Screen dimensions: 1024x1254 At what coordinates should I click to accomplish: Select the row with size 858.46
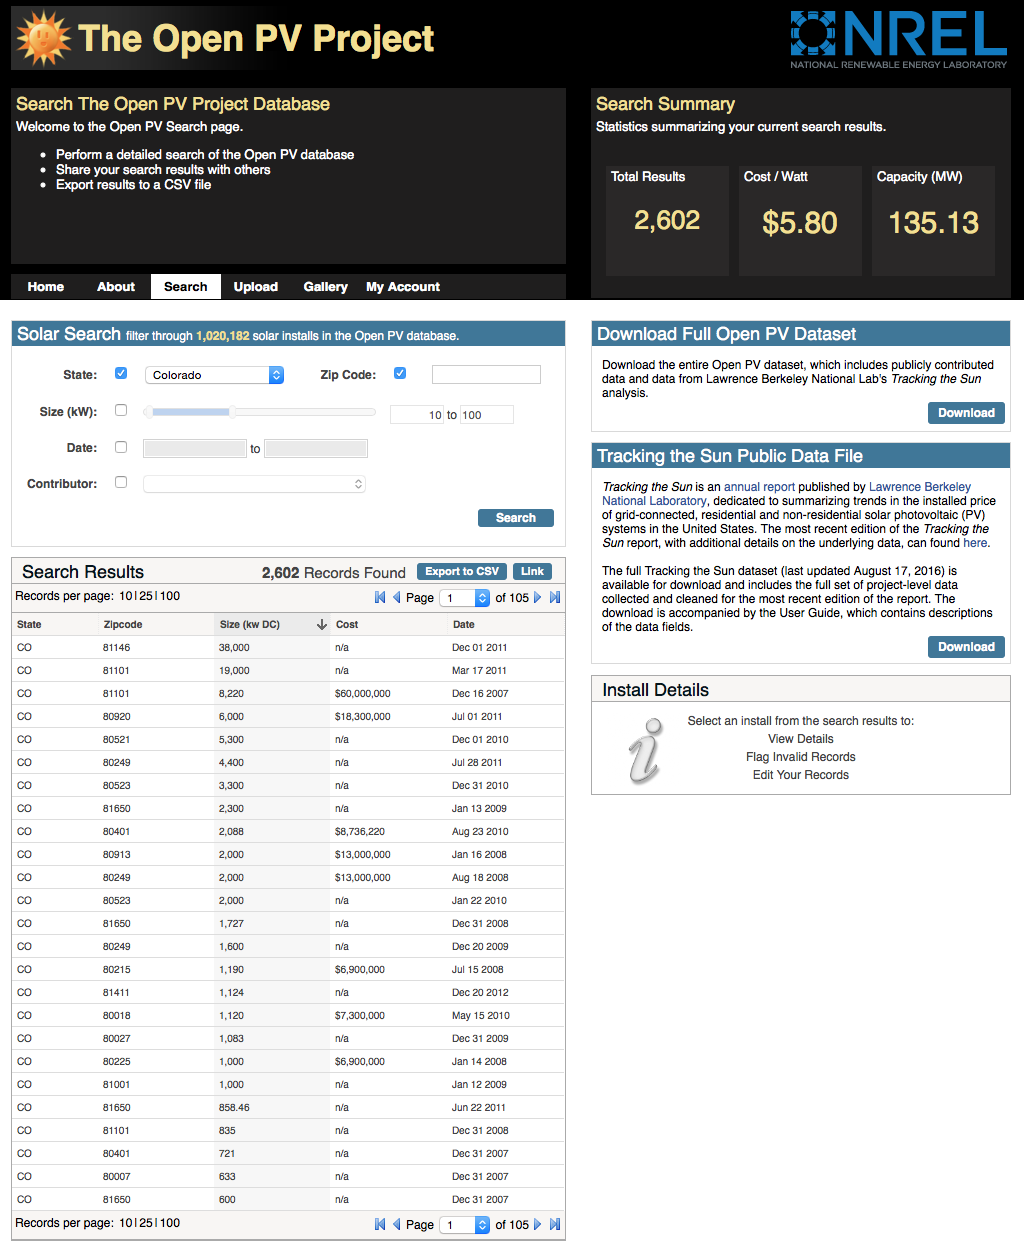[289, 1107]
